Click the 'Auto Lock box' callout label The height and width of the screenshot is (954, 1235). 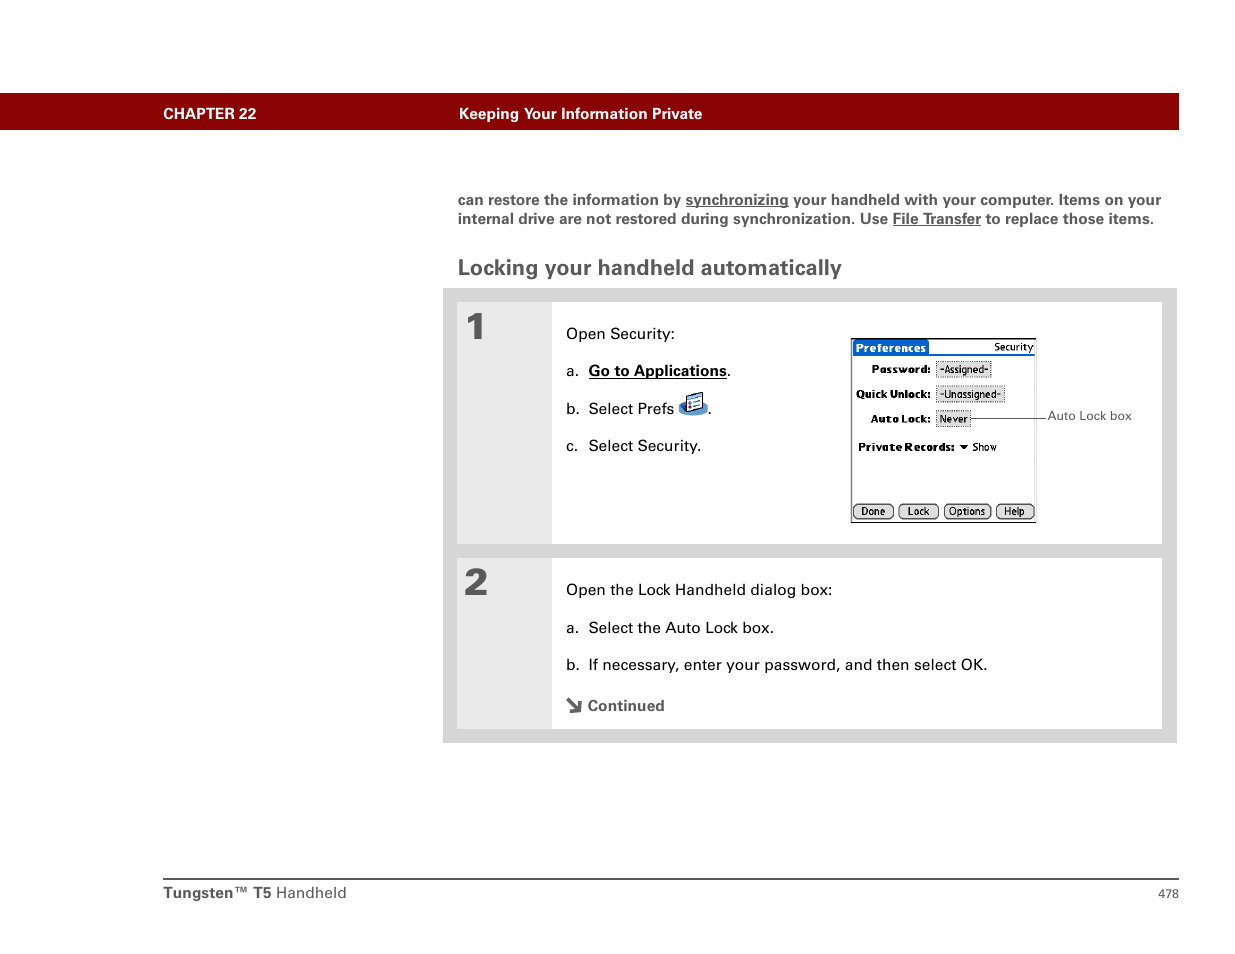1089,416
